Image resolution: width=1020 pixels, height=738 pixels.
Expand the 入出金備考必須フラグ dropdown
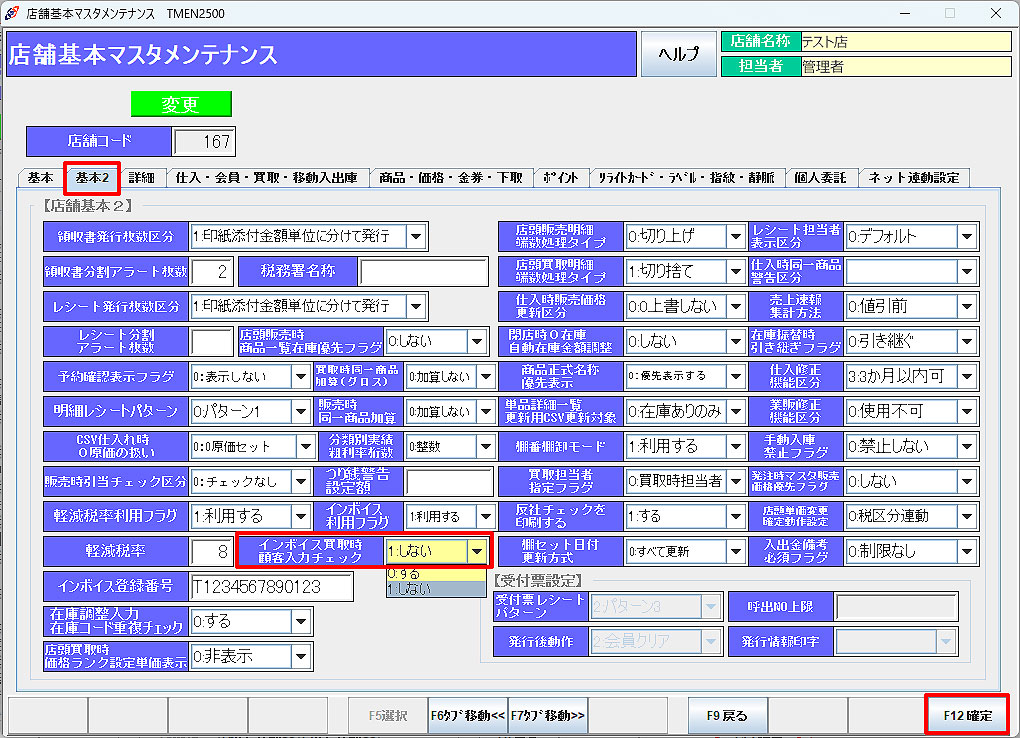[967, 551]
